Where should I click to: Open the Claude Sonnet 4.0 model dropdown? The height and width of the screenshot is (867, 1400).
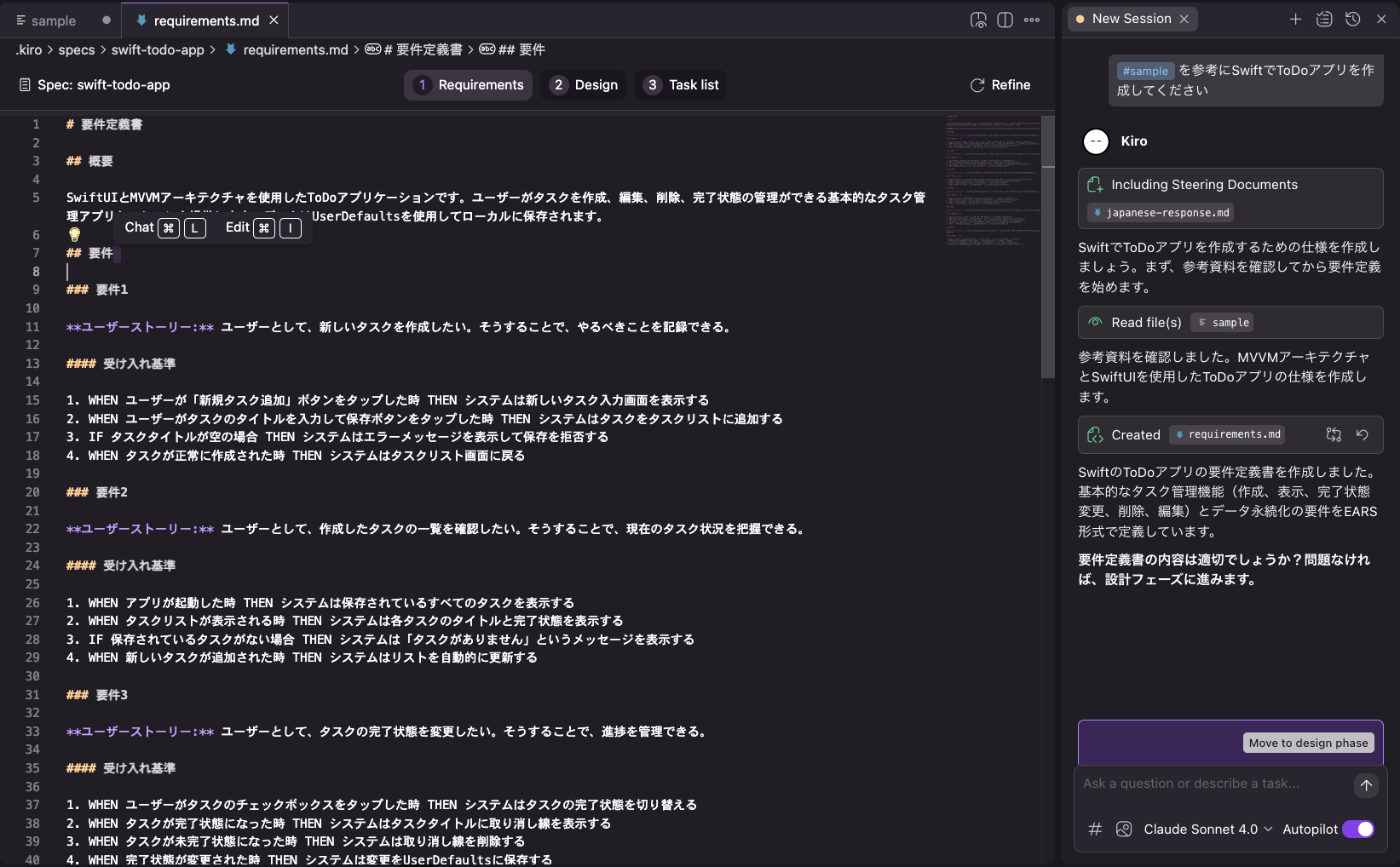pos(1208,829)
